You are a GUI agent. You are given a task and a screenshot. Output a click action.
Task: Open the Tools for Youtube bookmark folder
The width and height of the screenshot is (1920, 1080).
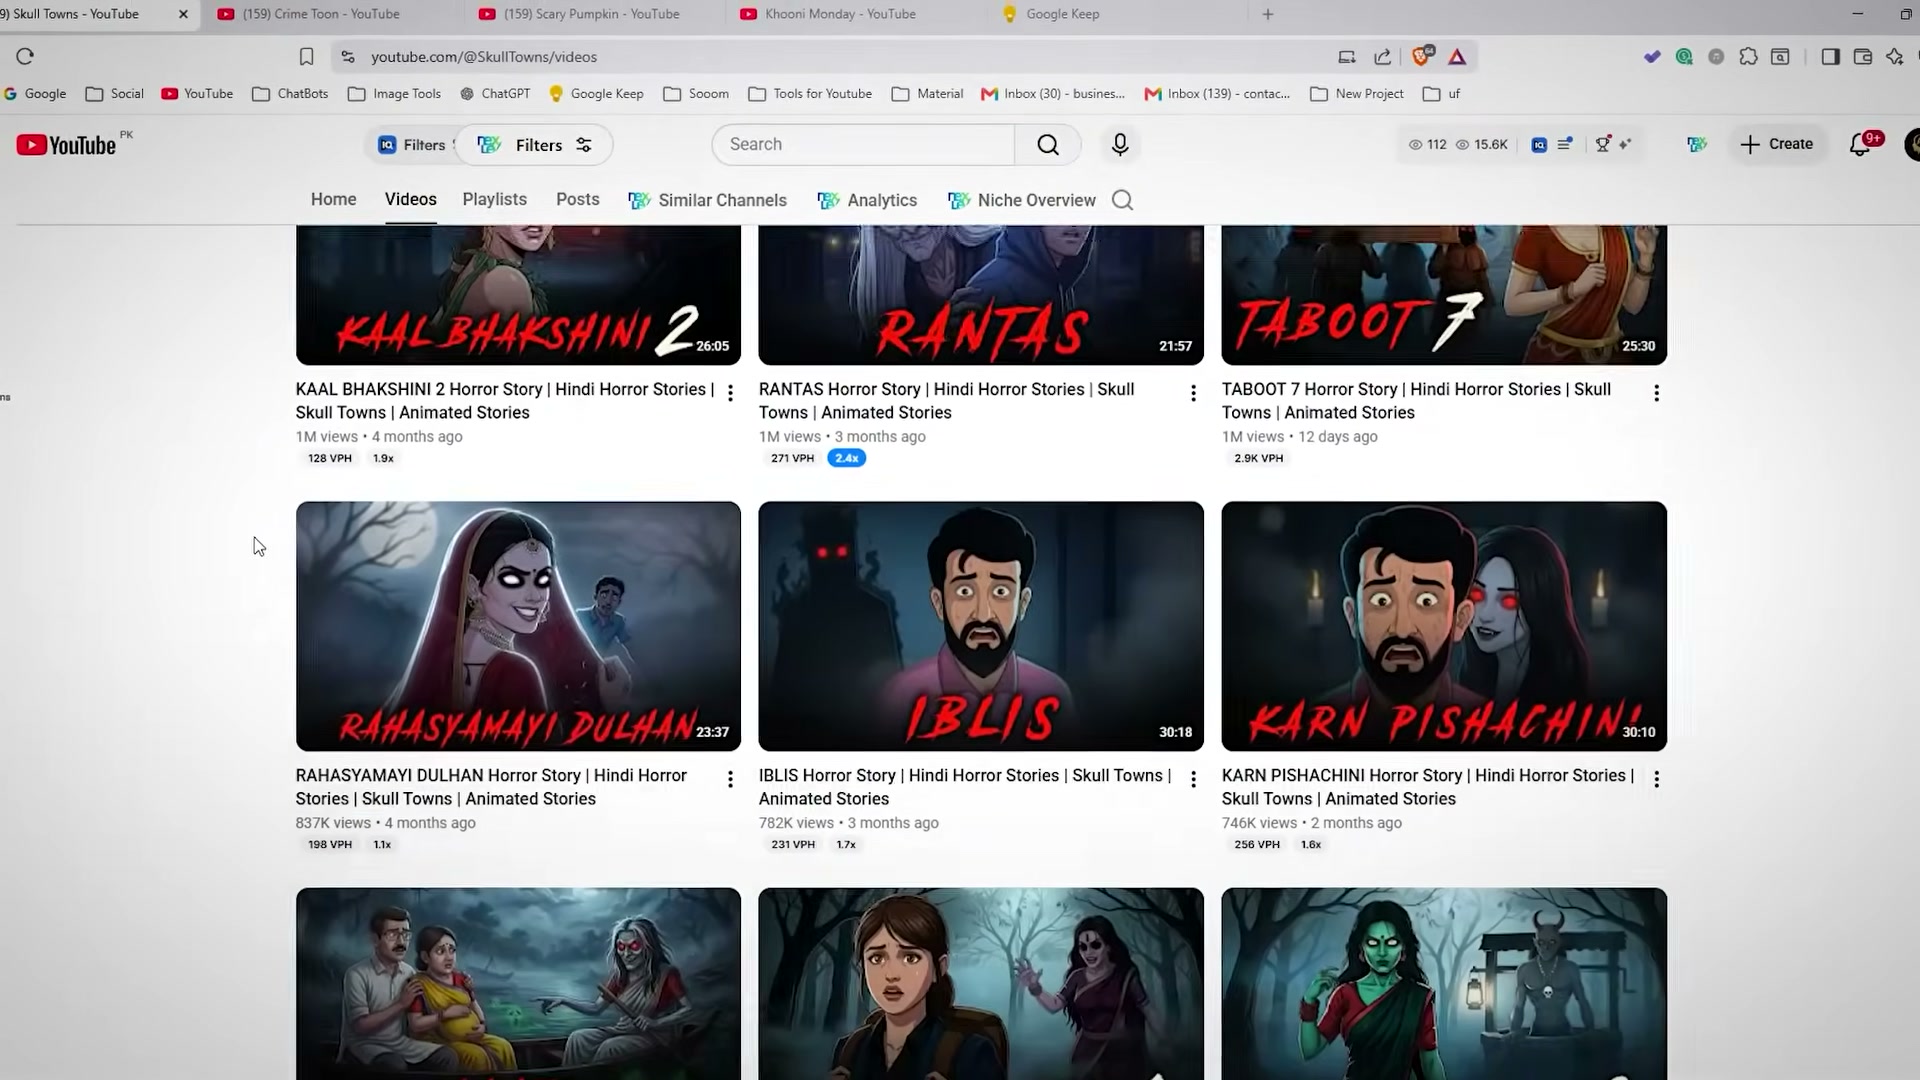(x=810, y=94)
